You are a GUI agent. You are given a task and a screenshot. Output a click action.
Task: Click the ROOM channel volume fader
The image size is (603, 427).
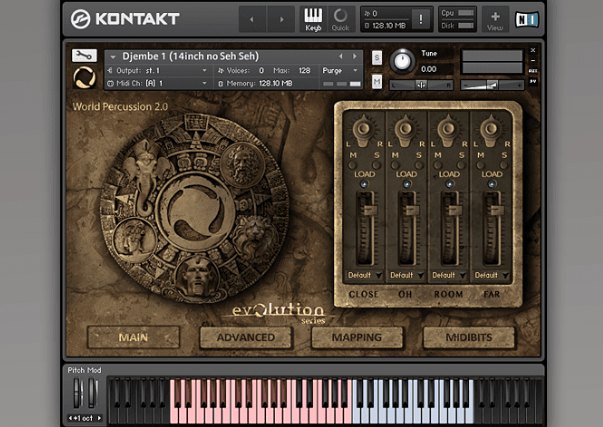pos(455,210)
